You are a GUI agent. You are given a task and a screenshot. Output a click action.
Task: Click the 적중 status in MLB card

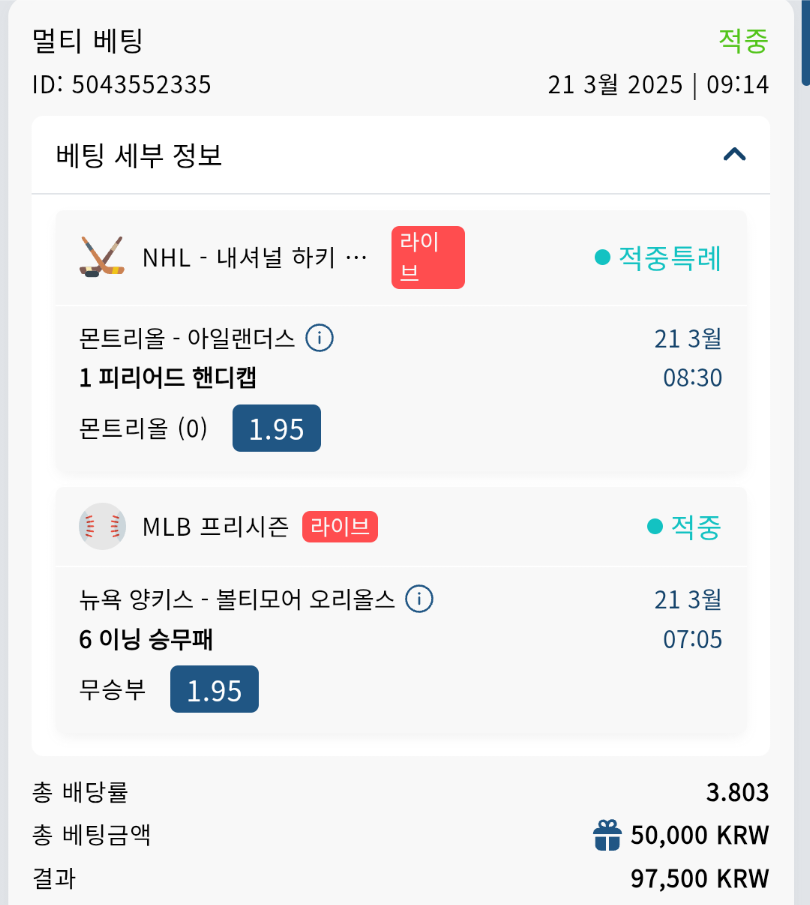tap(695, 526)
